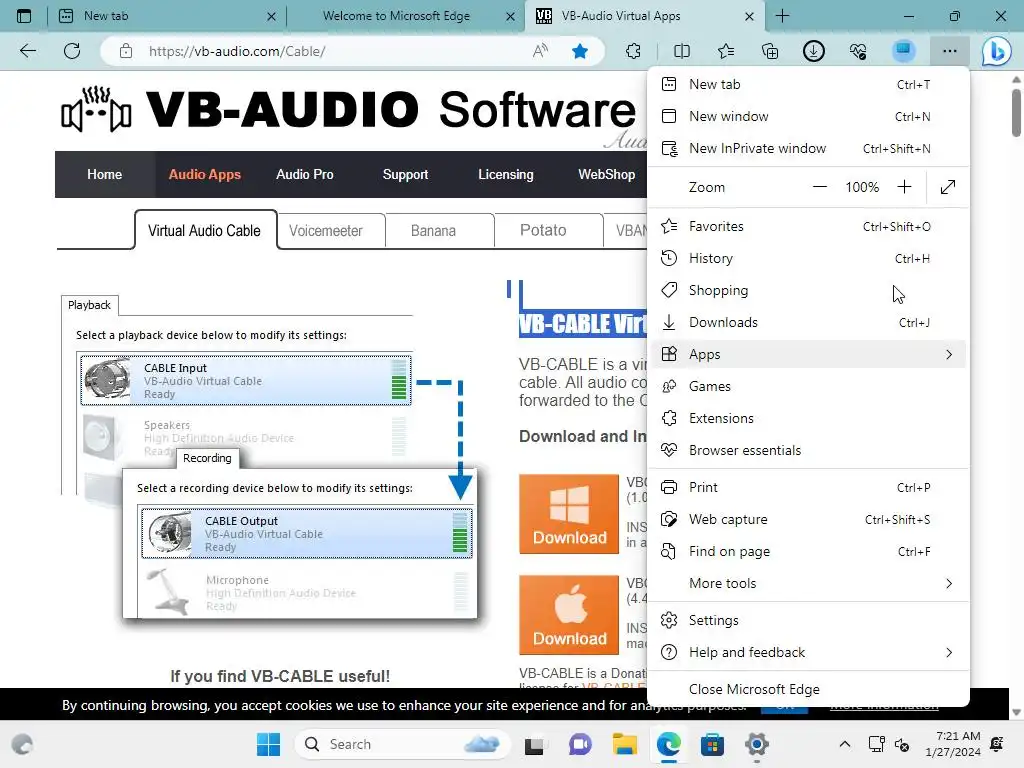Expand the Apps submenu
Viewport: 1024px width, 768px height.
click(x=808, y=354)
